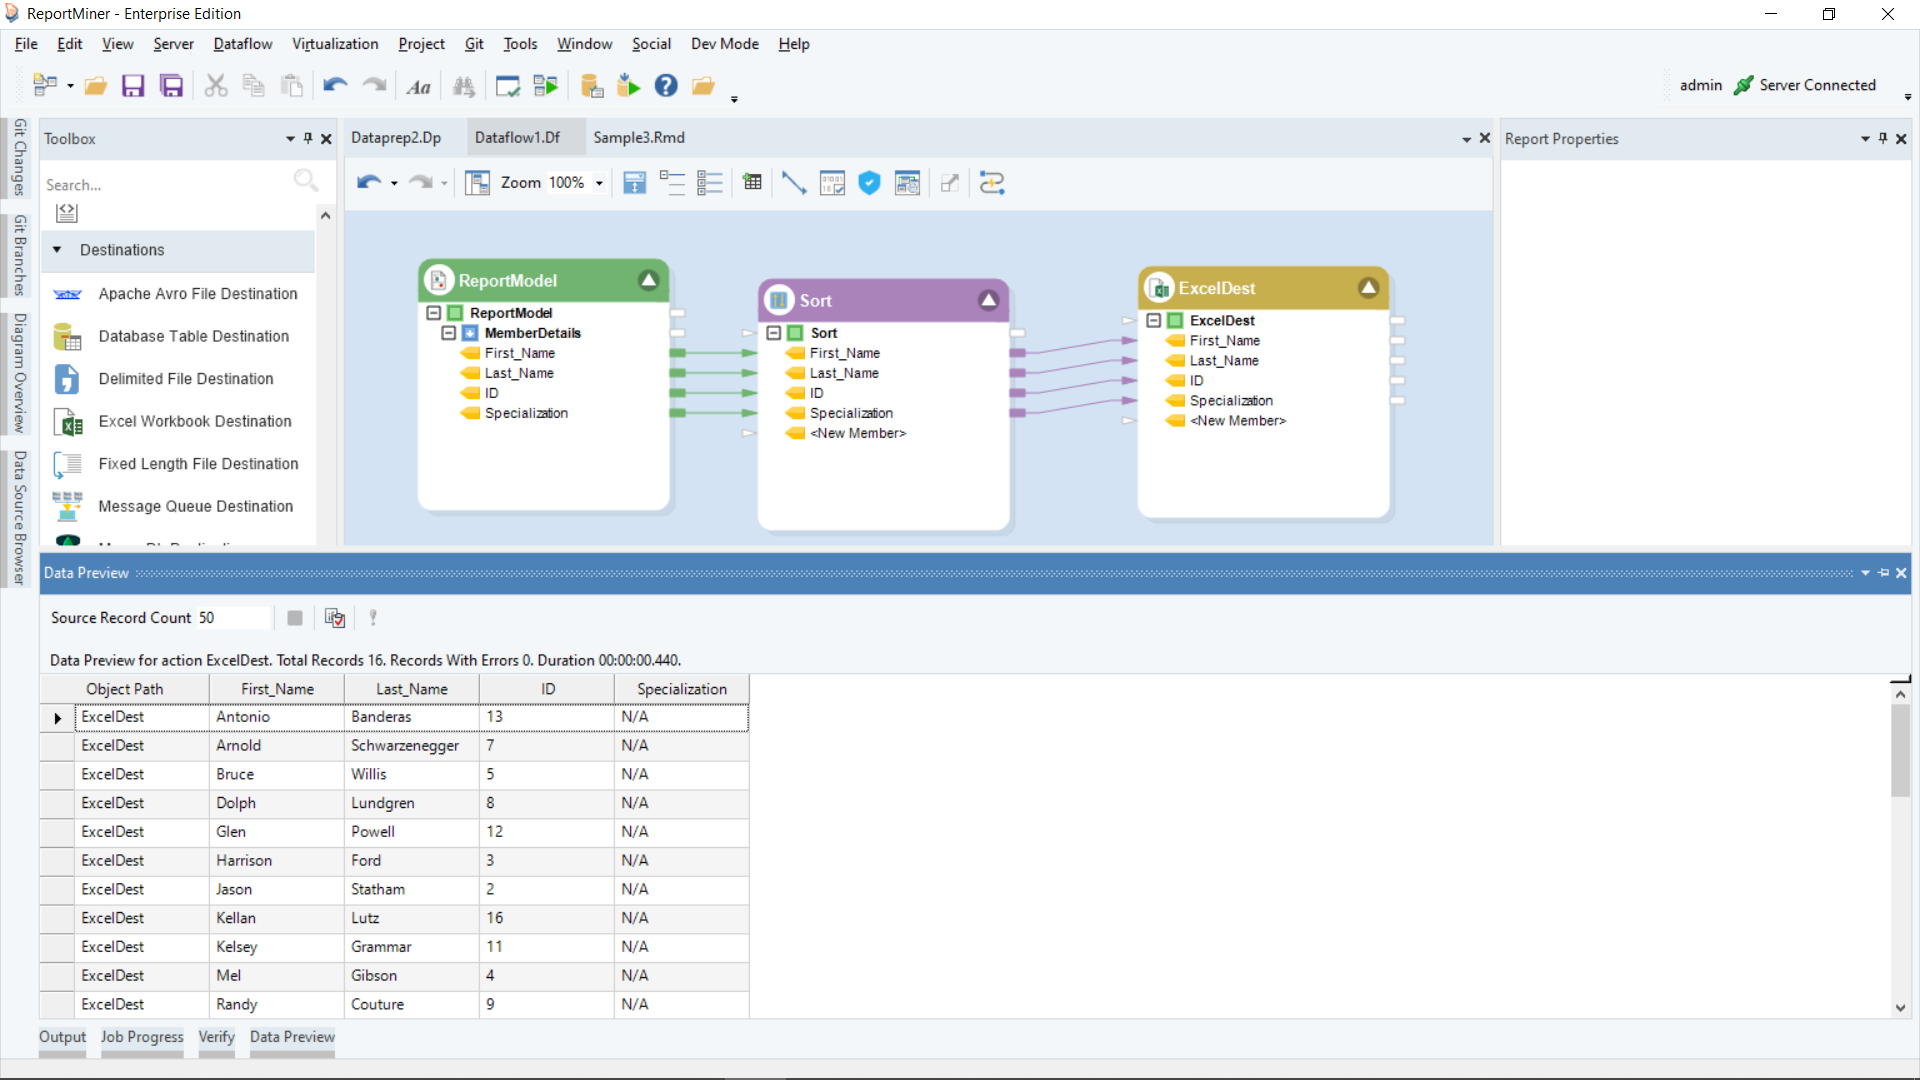Click the blue shield verify icon

click(x=869, y=183)
